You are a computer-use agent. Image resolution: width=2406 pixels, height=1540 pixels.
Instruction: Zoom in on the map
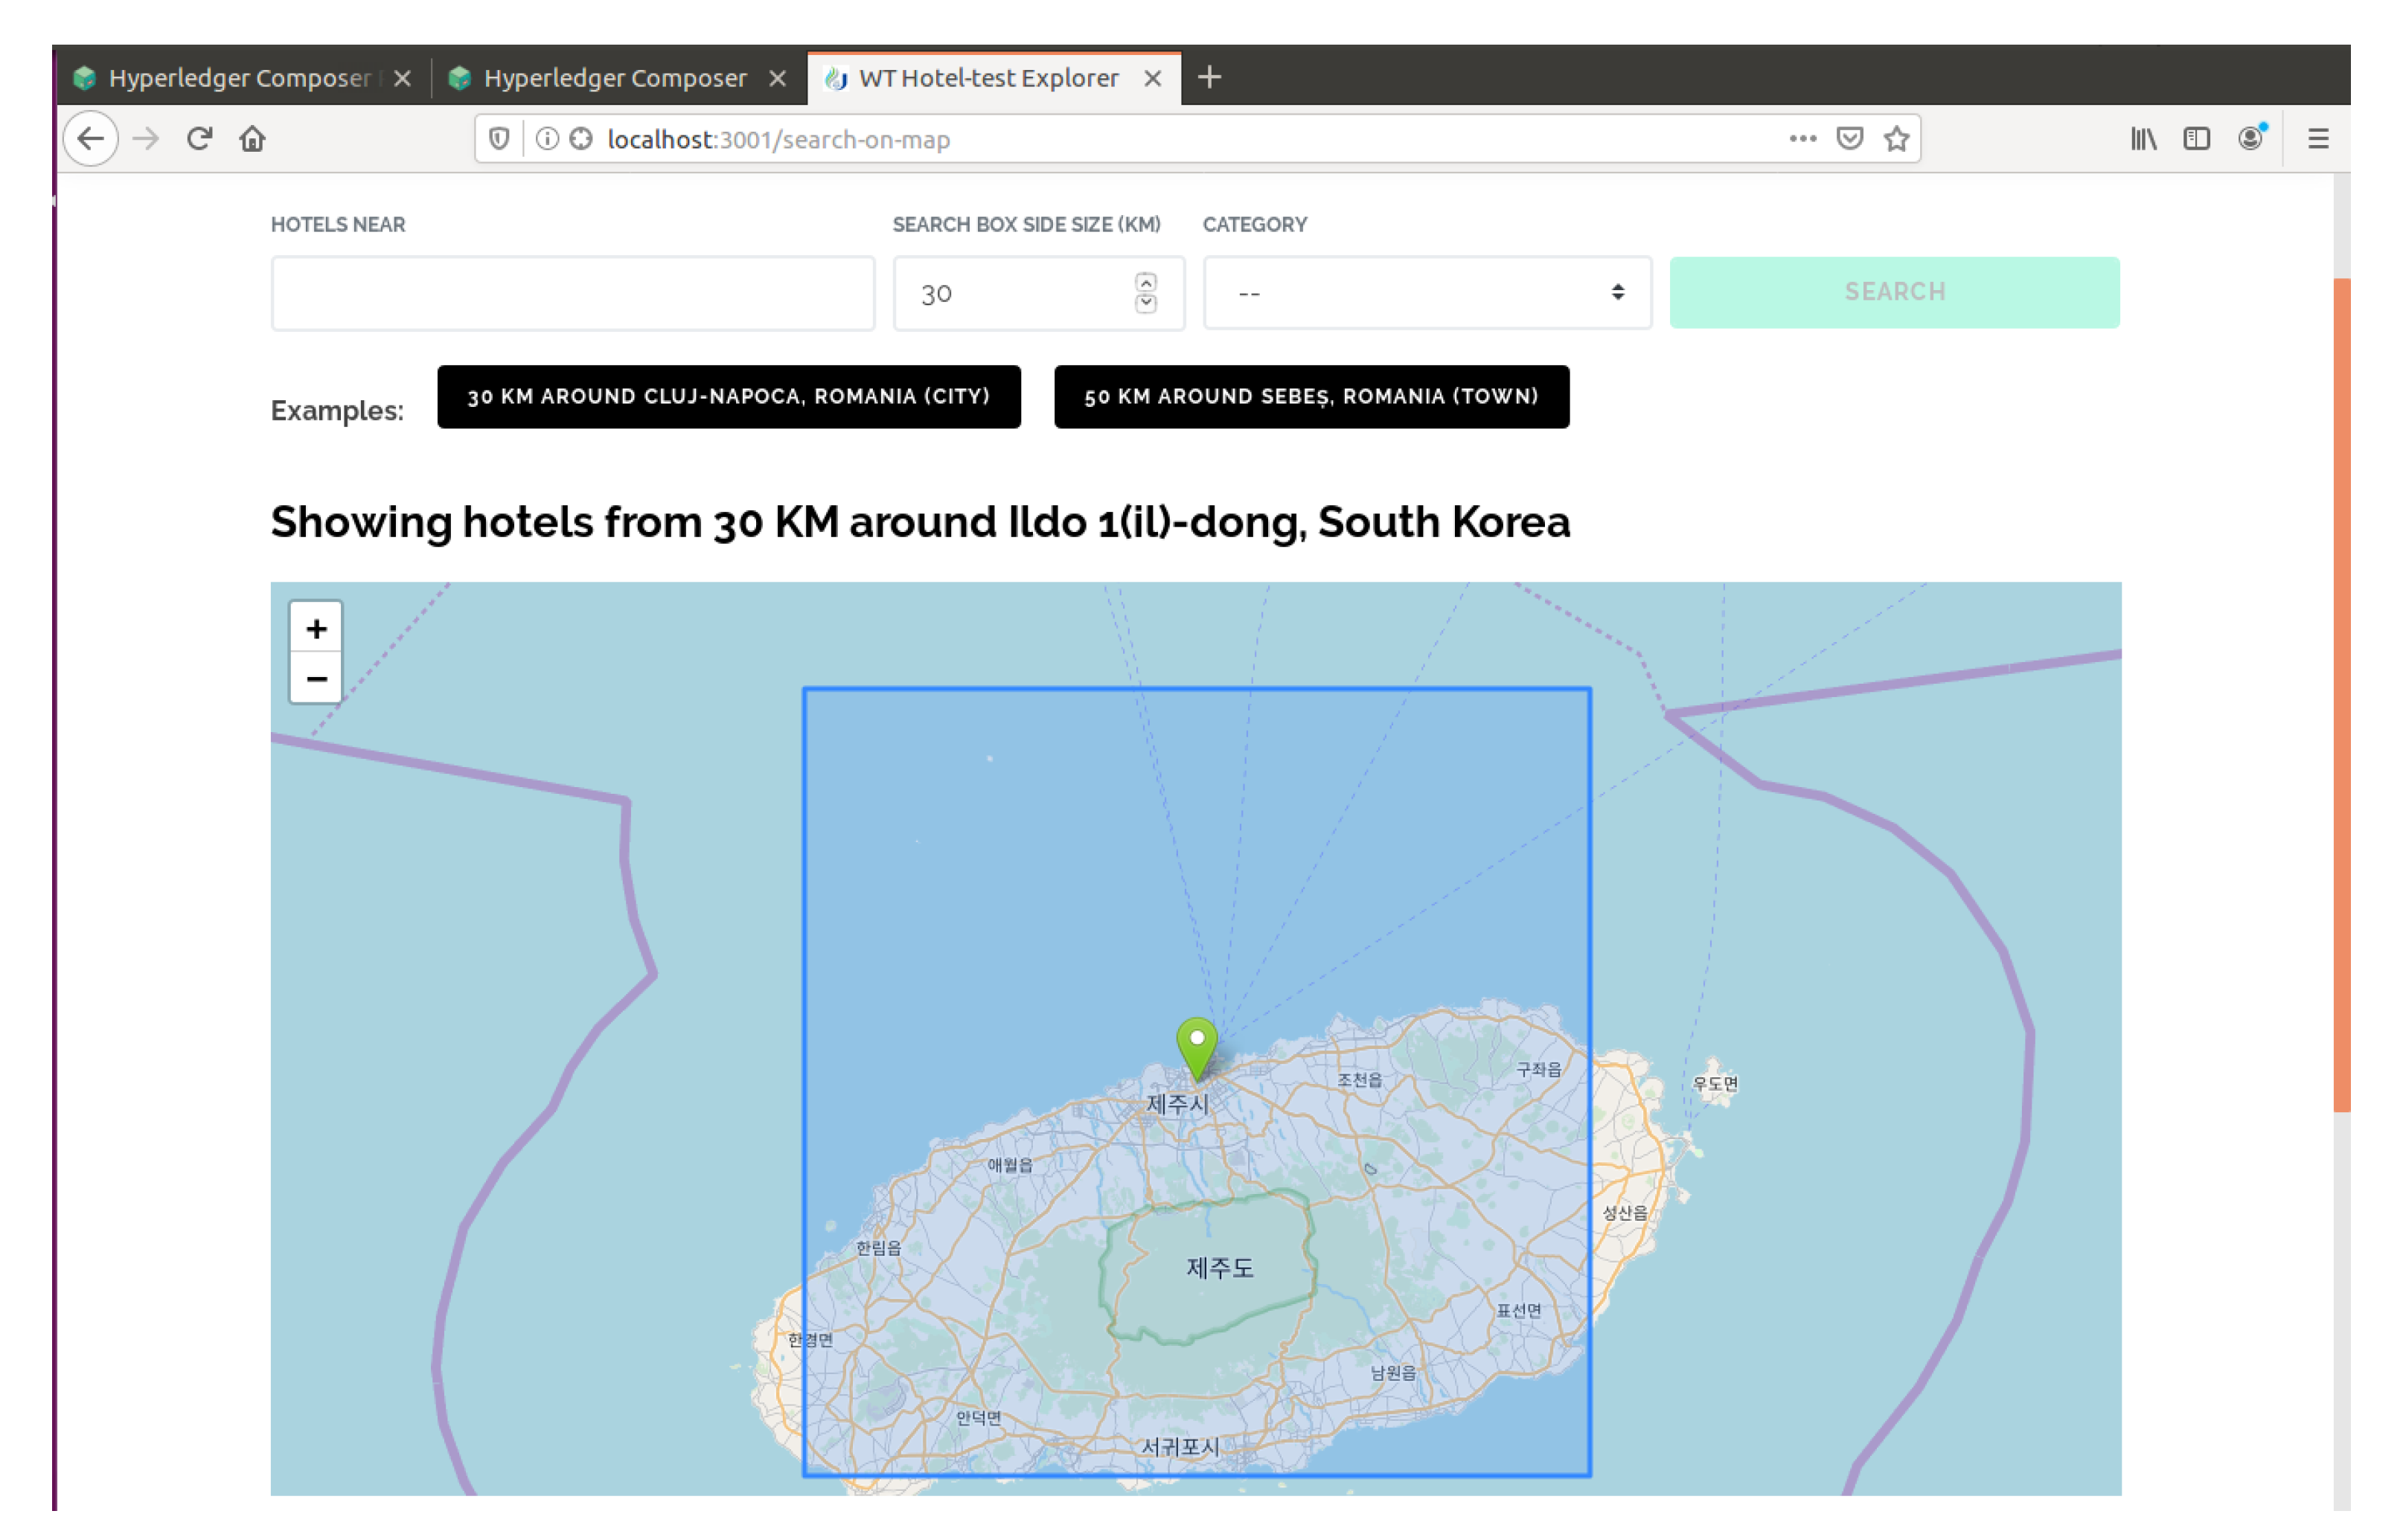pos(316,628)
